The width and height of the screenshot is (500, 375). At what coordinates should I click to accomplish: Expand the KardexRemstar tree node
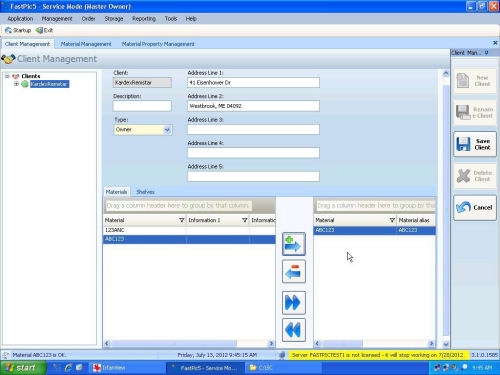click(x=16, y=84)
